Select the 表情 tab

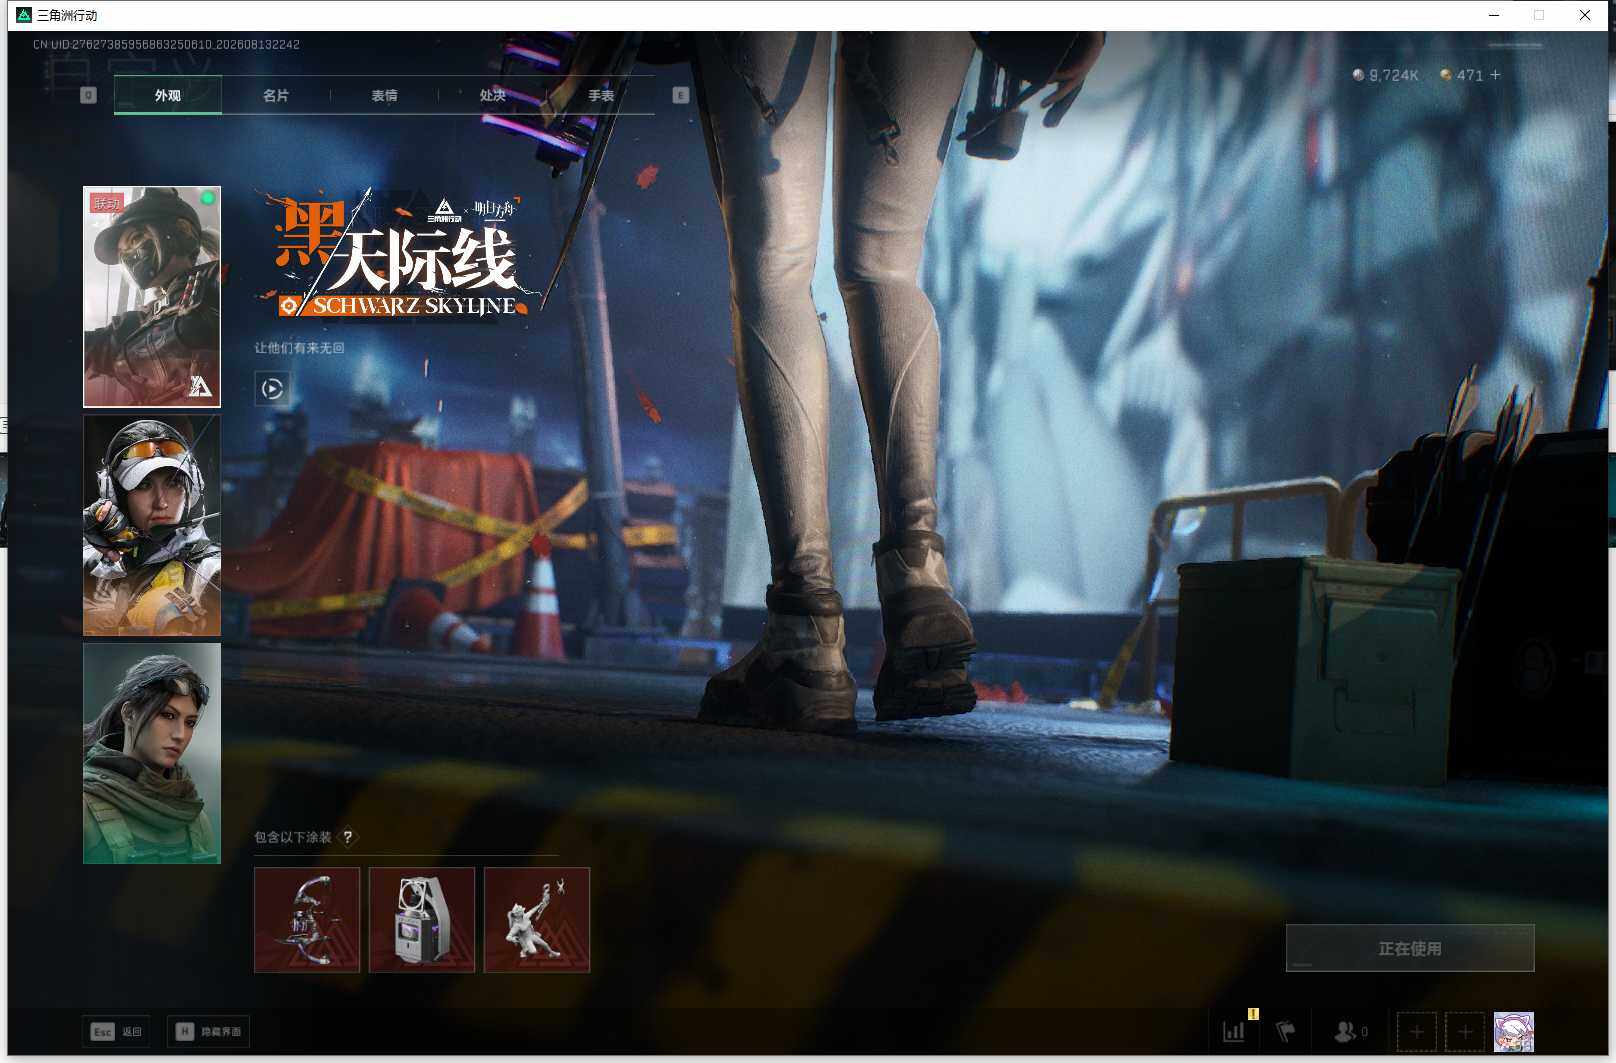pos(384,96)
